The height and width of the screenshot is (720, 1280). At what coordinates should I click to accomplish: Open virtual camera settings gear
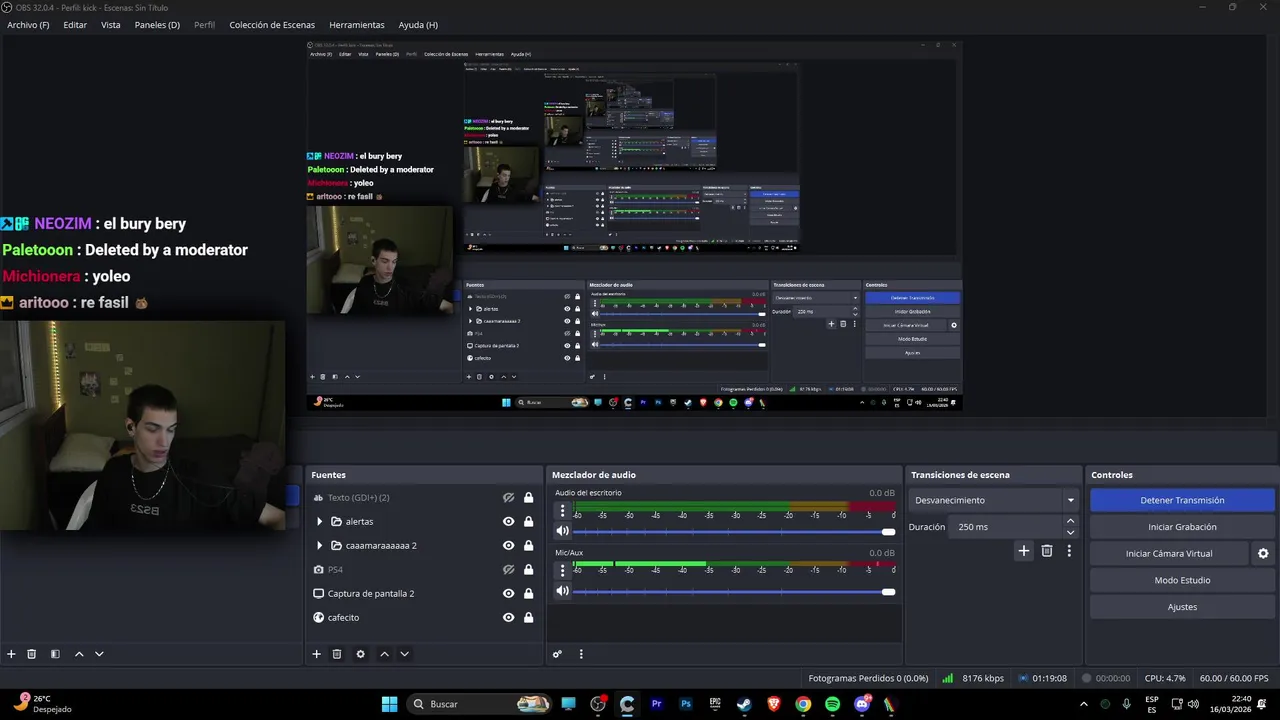(x=1263, y=553)
